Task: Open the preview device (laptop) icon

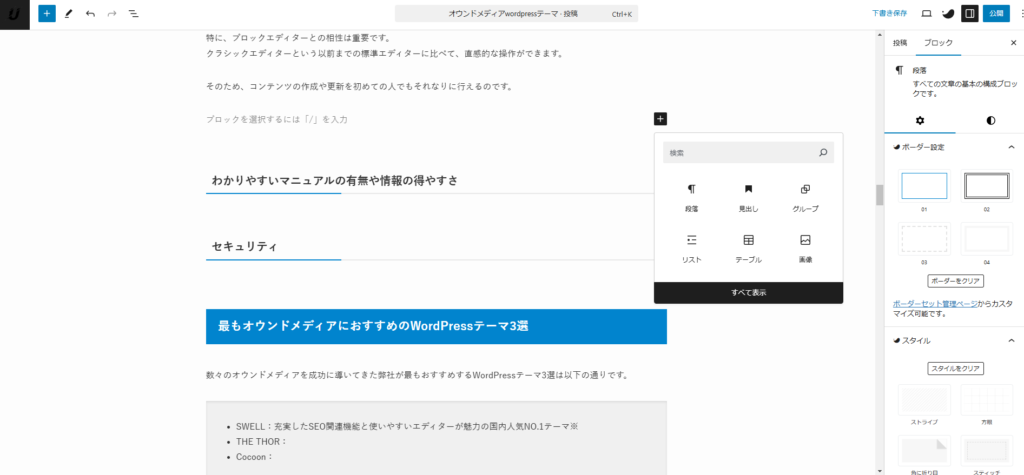Action: click(x=926, y=13)
